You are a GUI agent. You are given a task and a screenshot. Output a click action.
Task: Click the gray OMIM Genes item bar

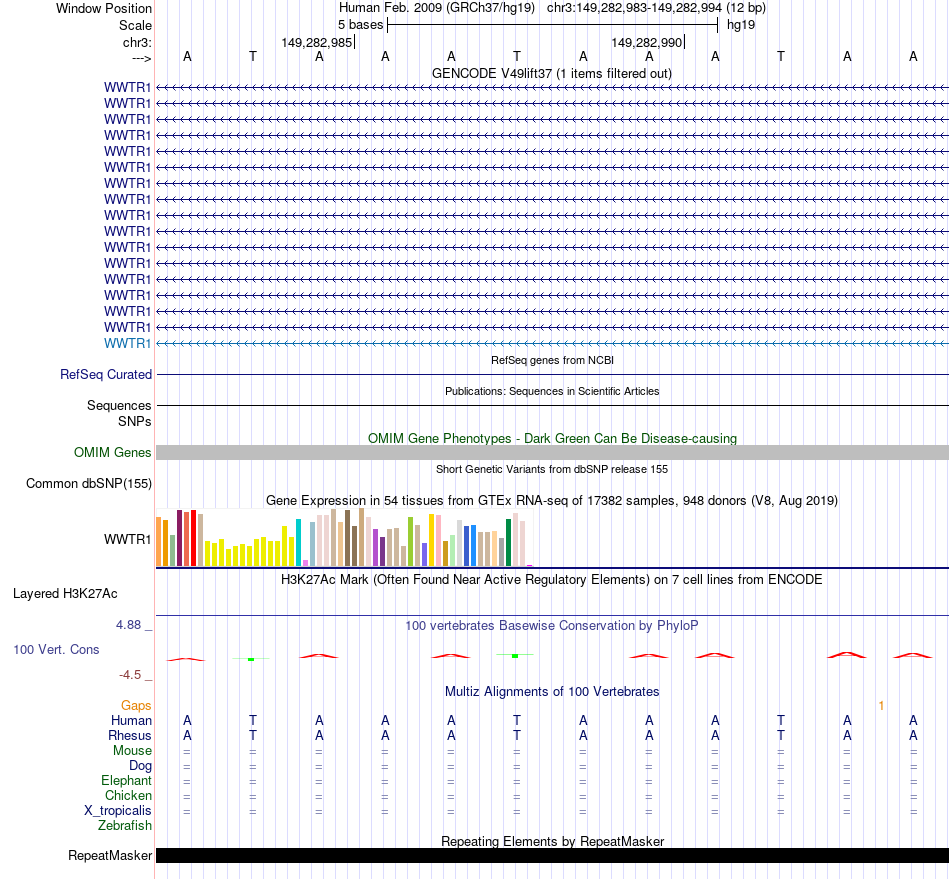(x=552, y=453)
